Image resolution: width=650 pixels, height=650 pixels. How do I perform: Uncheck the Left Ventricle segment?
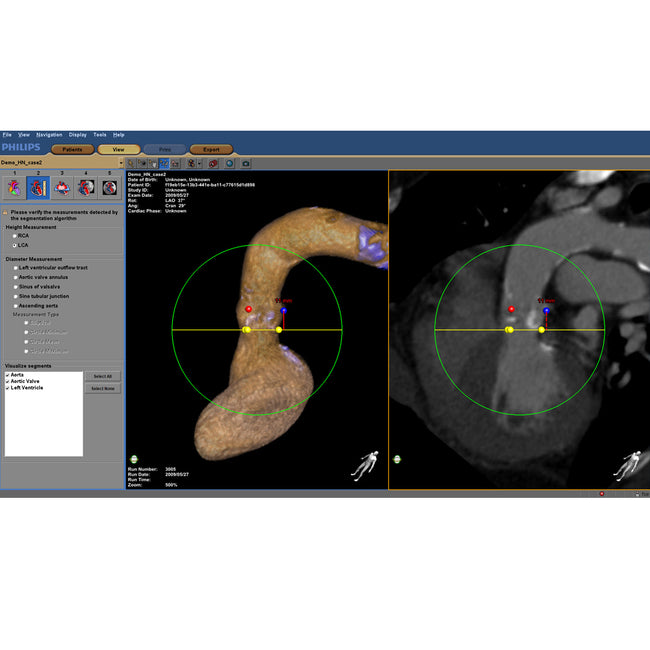coord(8,387)
